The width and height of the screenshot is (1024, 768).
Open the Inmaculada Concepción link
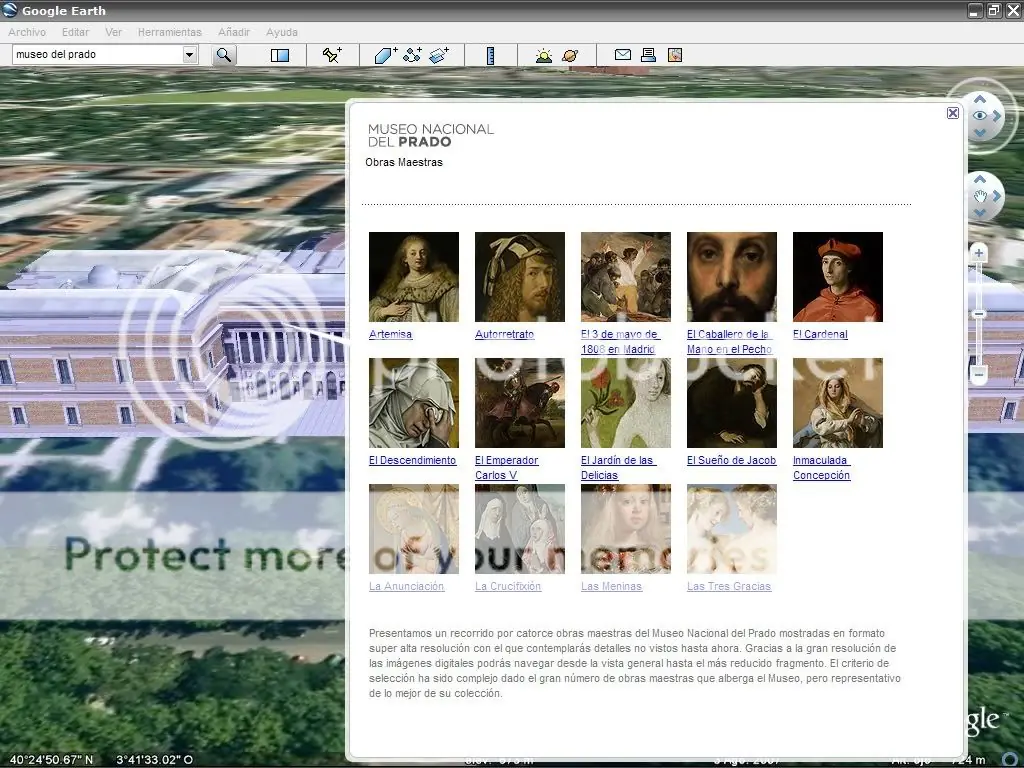pyautogui.click(x=822, y=468)
